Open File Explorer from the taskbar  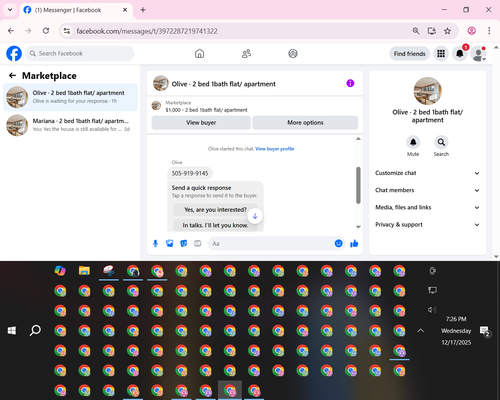coord(84,271)
